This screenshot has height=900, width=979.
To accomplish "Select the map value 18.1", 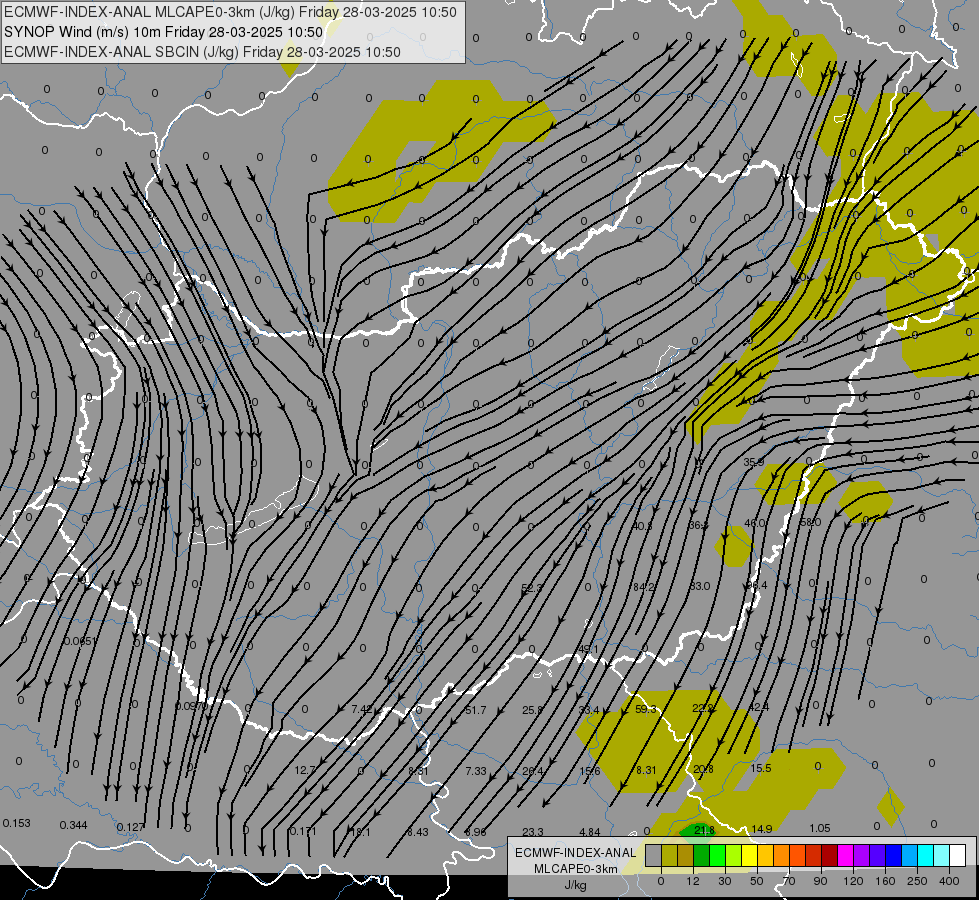I will pos(360,832).
